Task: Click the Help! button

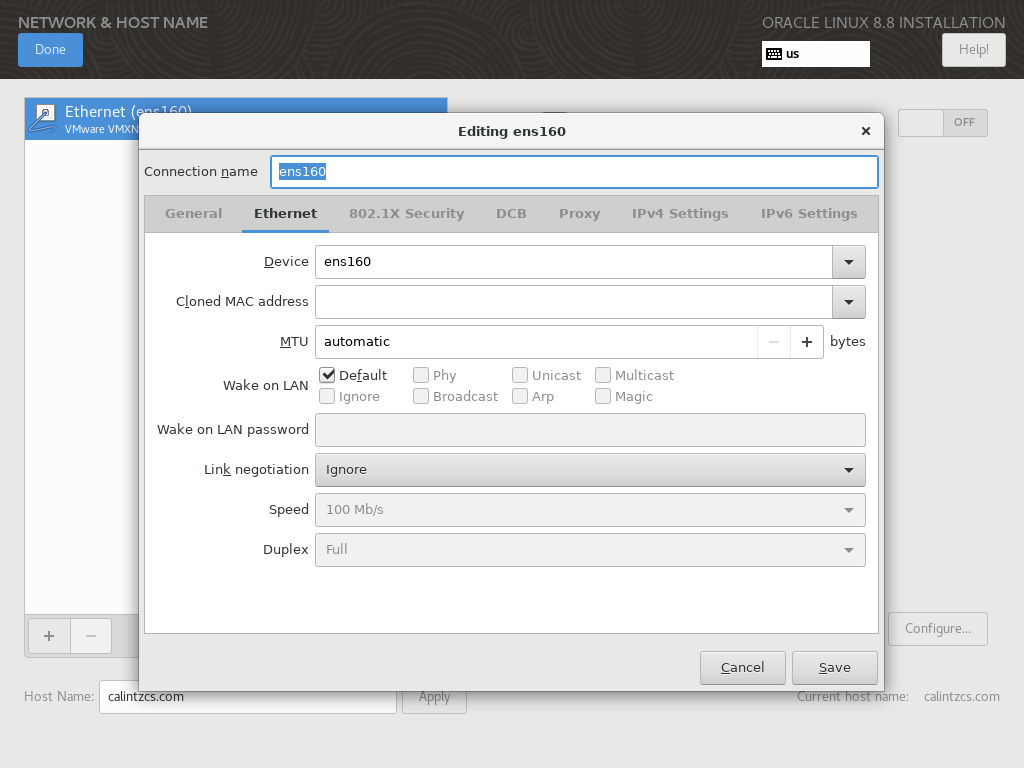Action: 974,50
